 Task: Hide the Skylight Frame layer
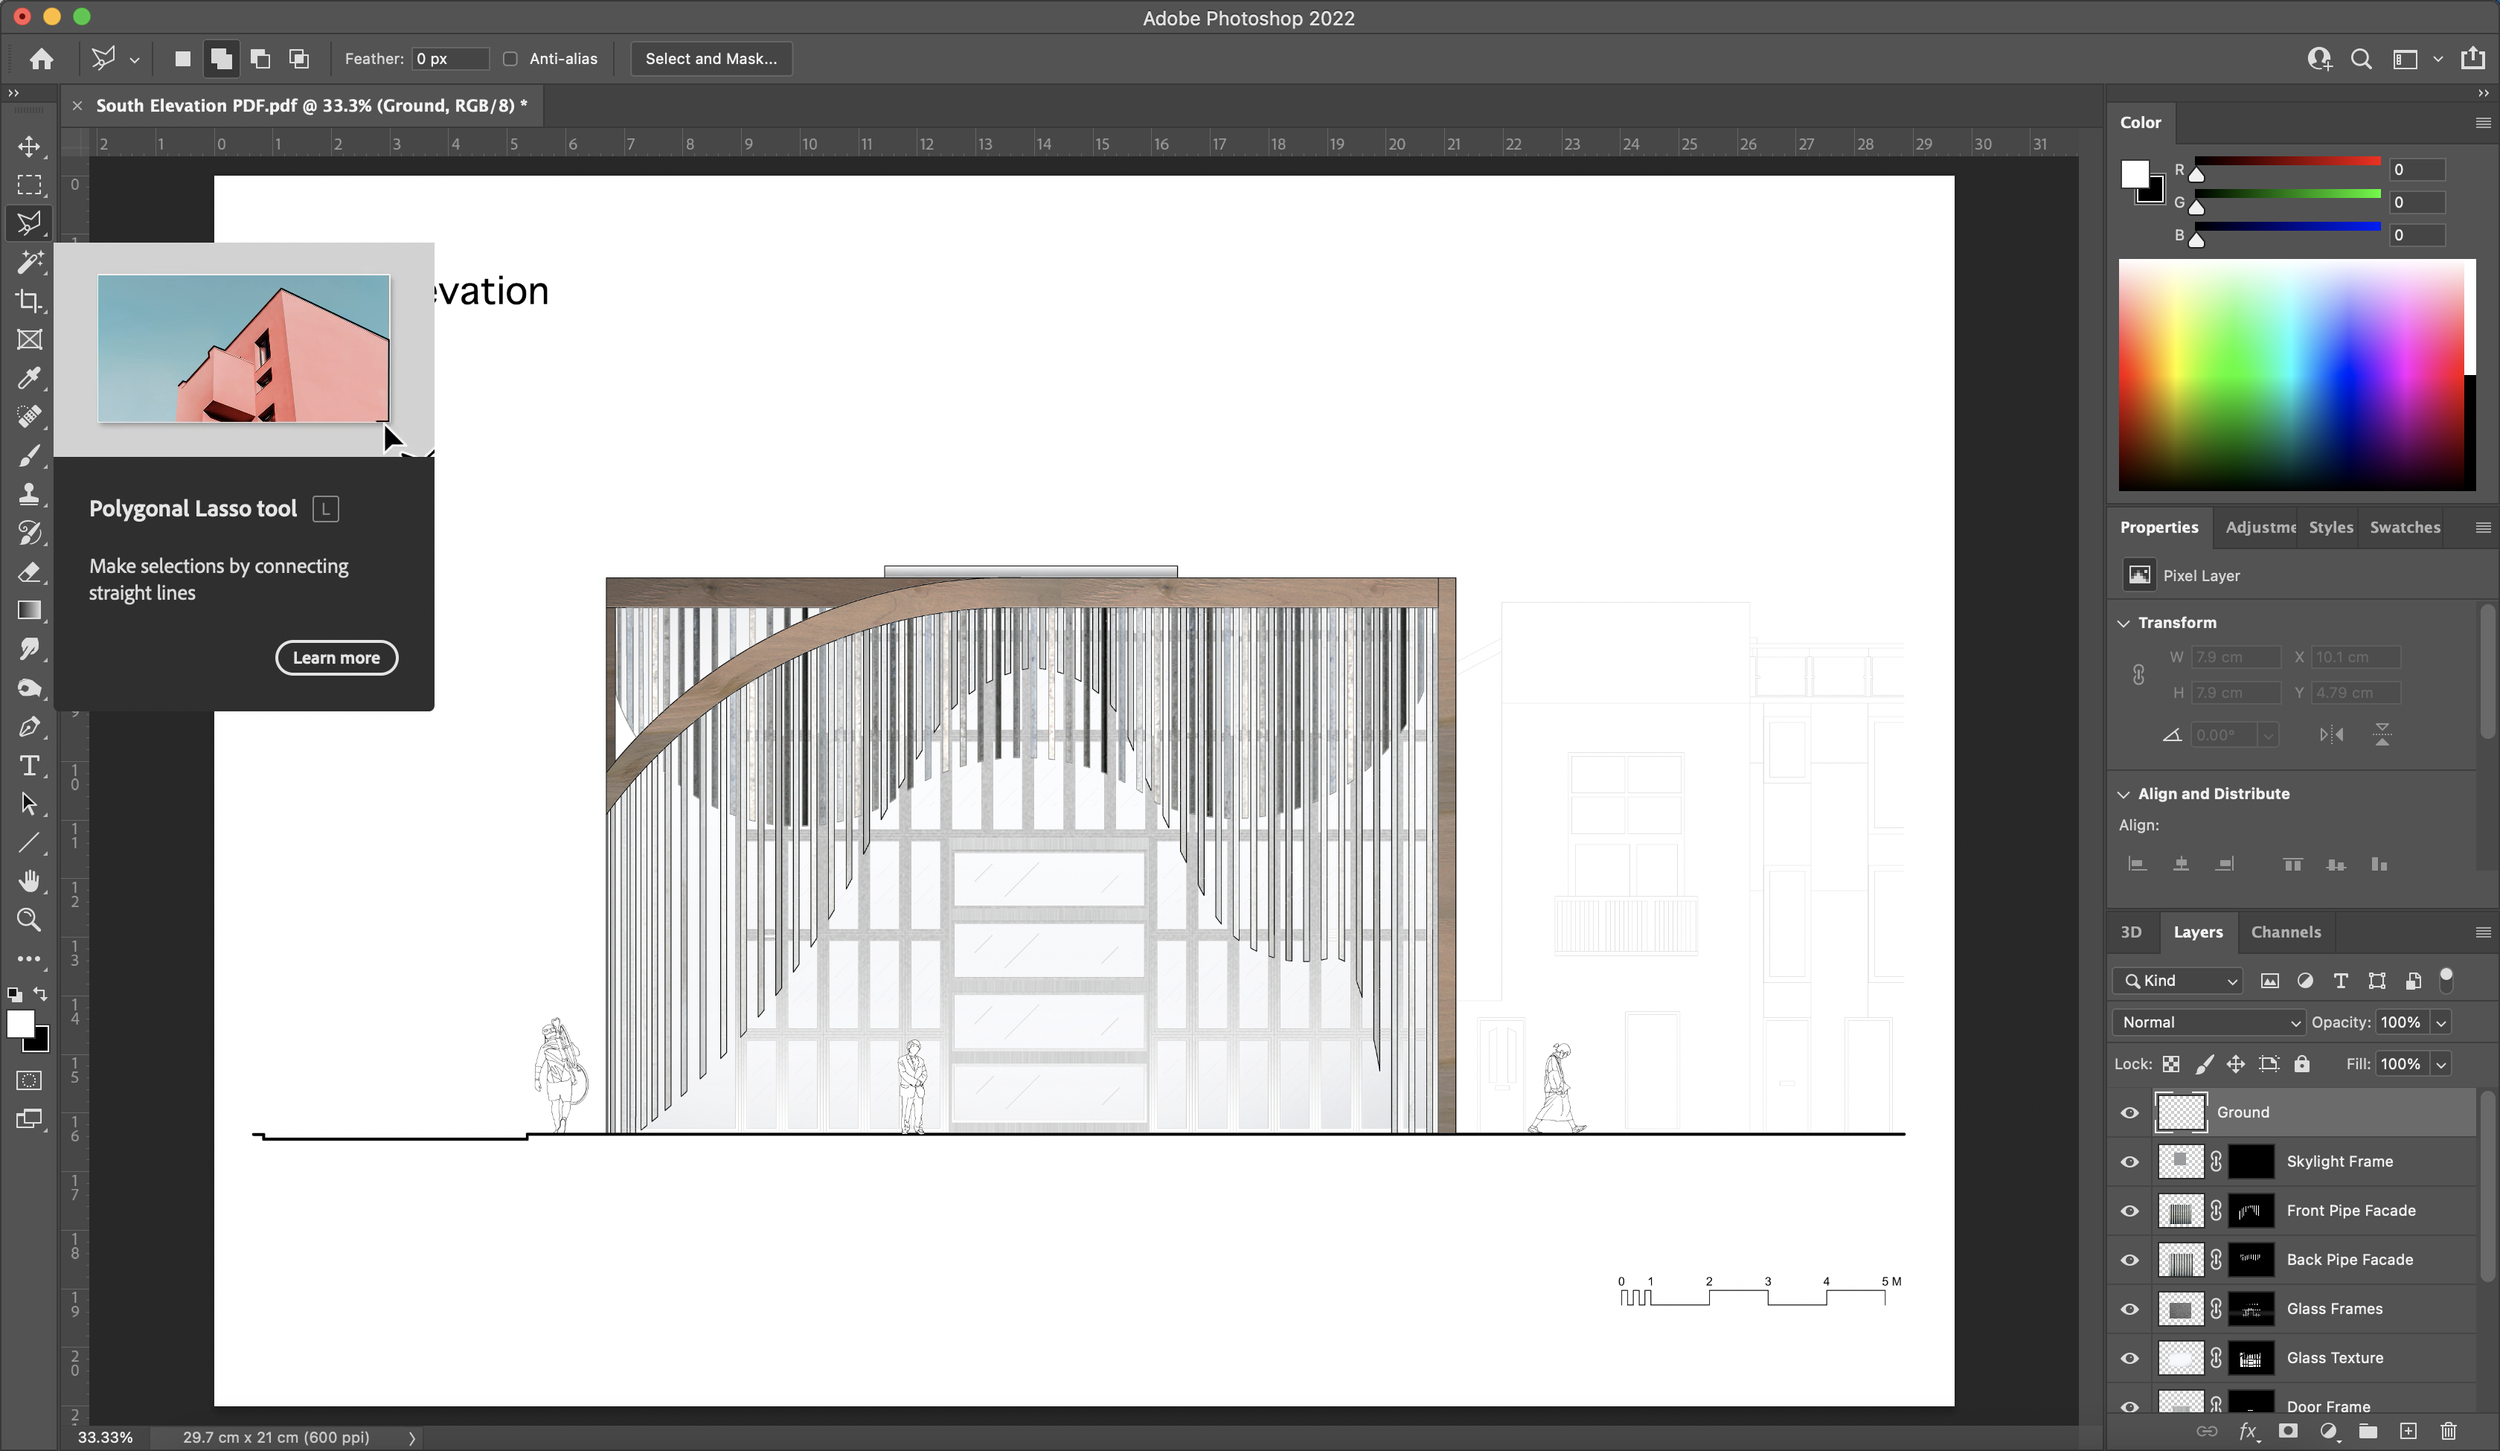(2131, 1161)
